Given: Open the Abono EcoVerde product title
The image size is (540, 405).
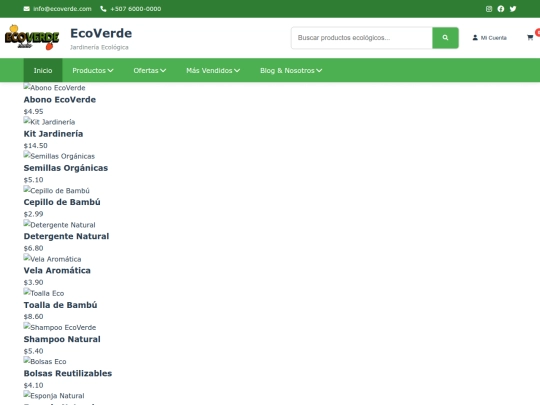Looking at the screenshot, I should tap(60, 100).
